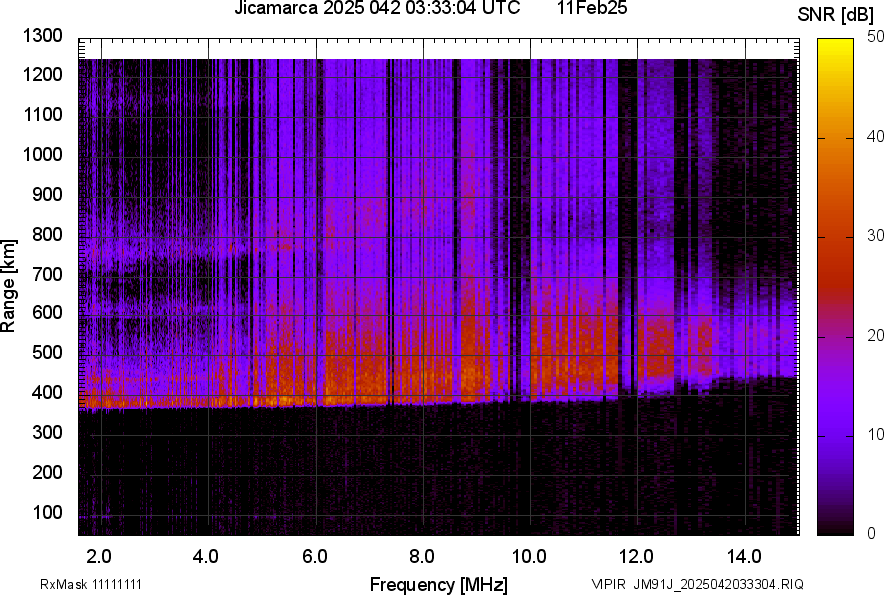Click the 'SNR [dB]' colorbar heading

click(835, 14)
